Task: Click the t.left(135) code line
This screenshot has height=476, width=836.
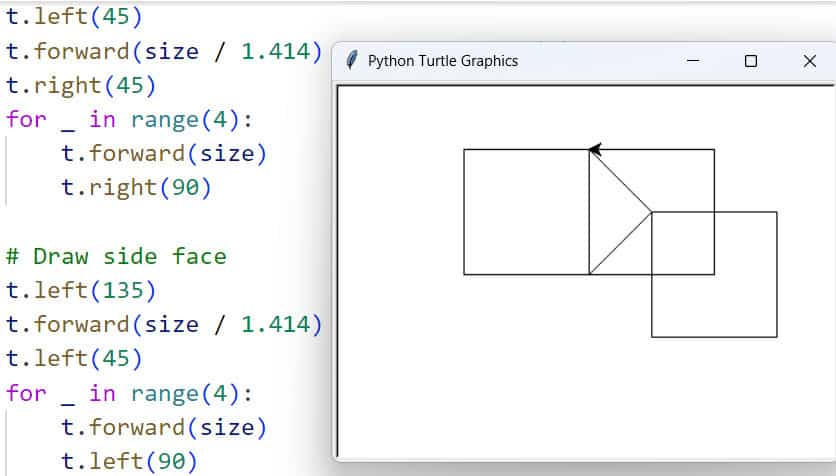Action: click(x=81, y=291)
